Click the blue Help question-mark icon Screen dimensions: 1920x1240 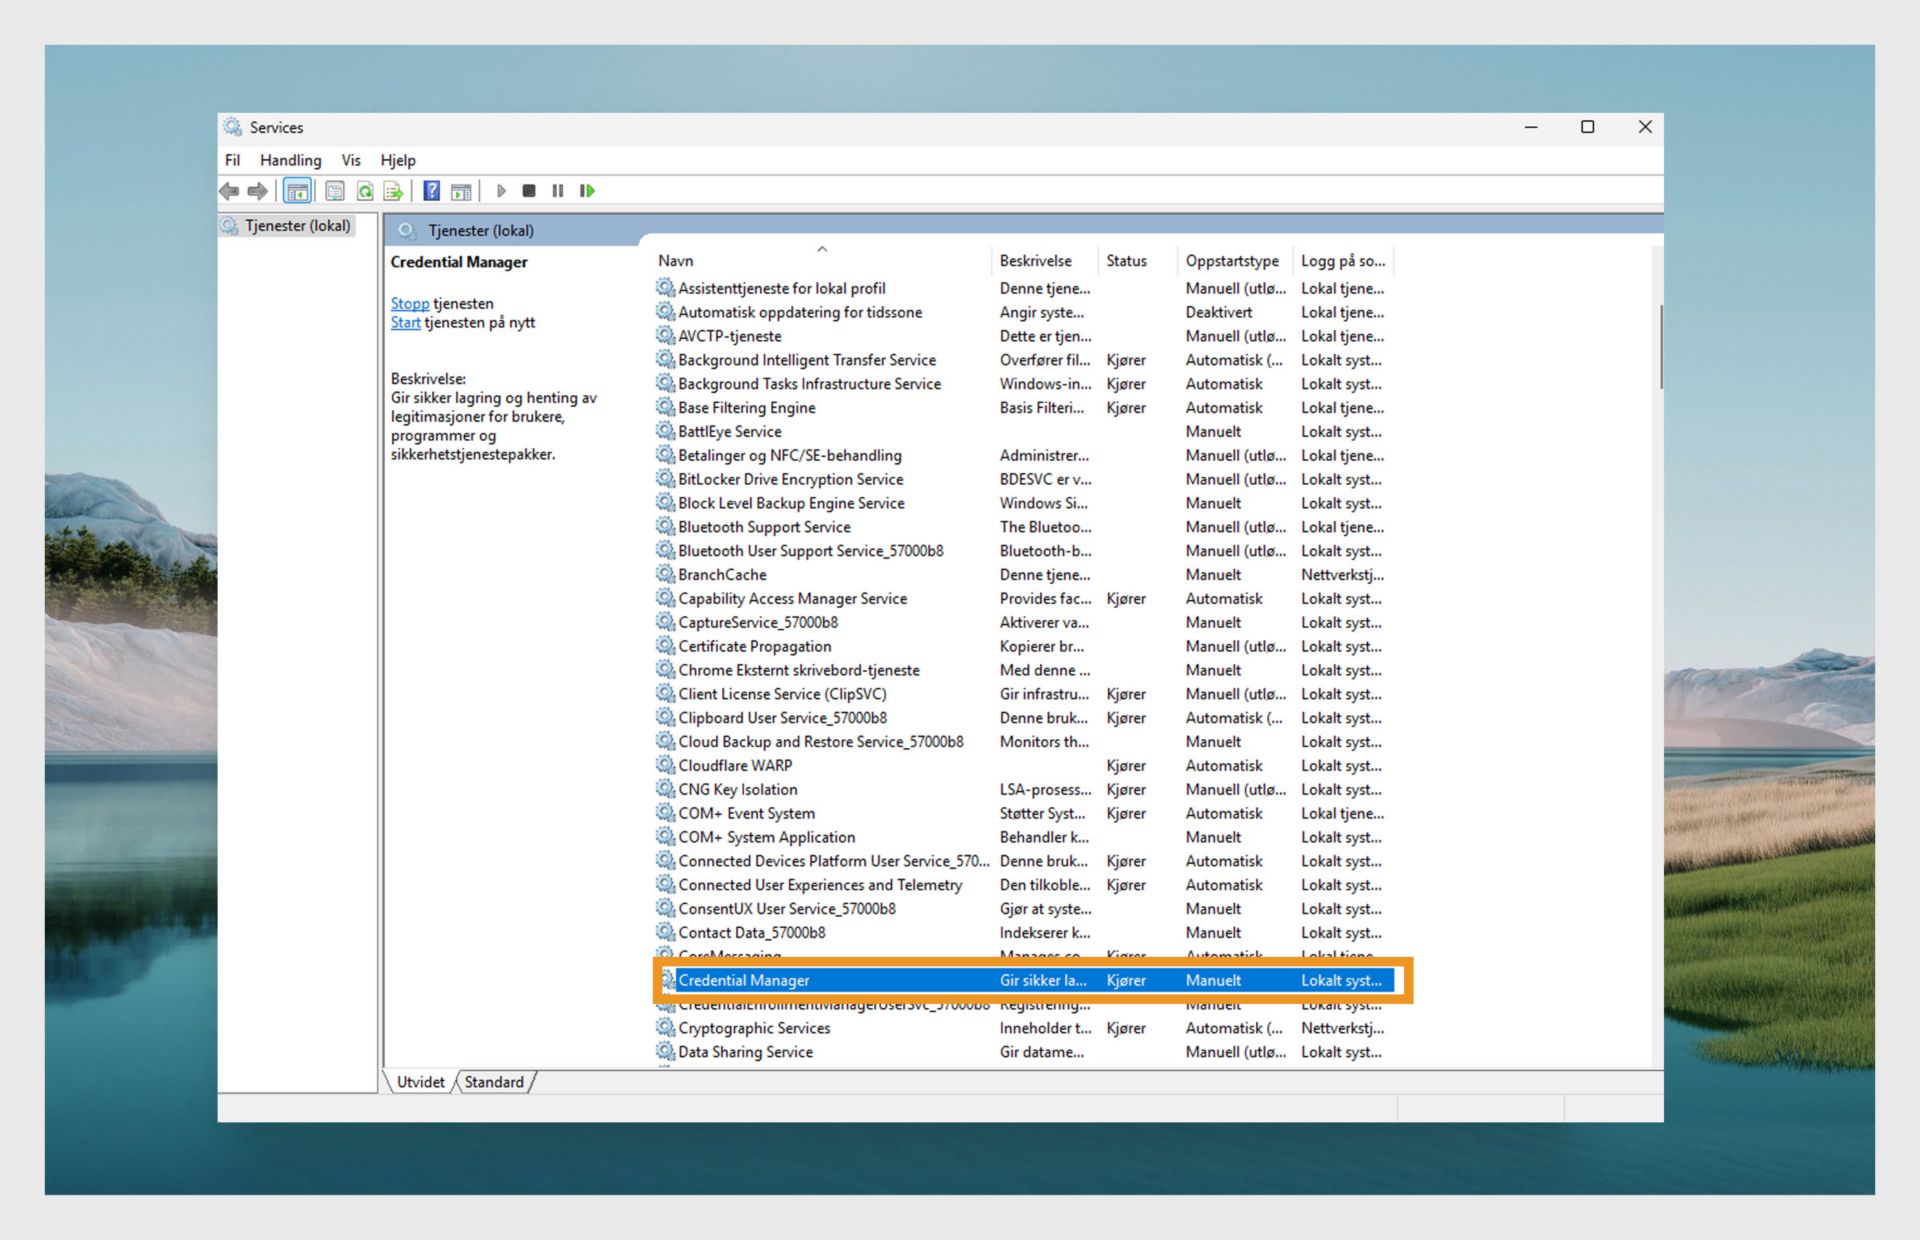431,191
